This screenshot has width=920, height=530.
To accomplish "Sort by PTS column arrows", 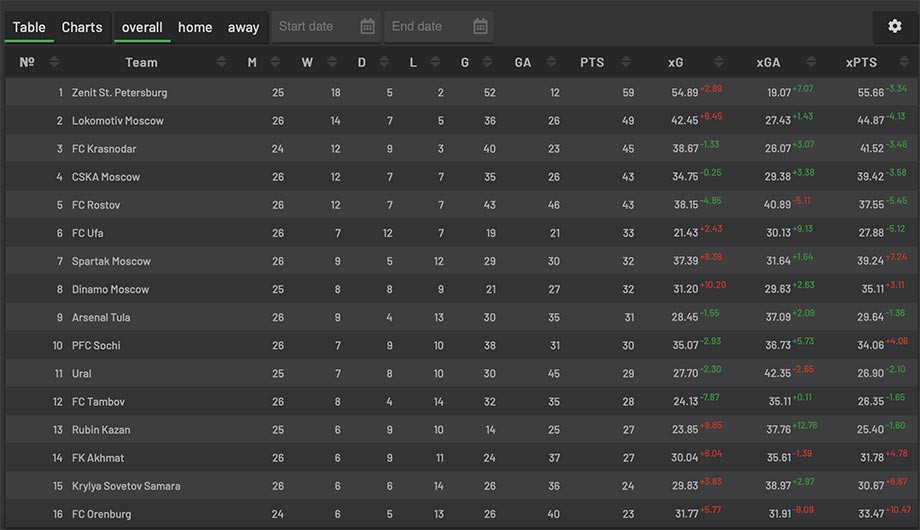I will (x=625, y=62).
